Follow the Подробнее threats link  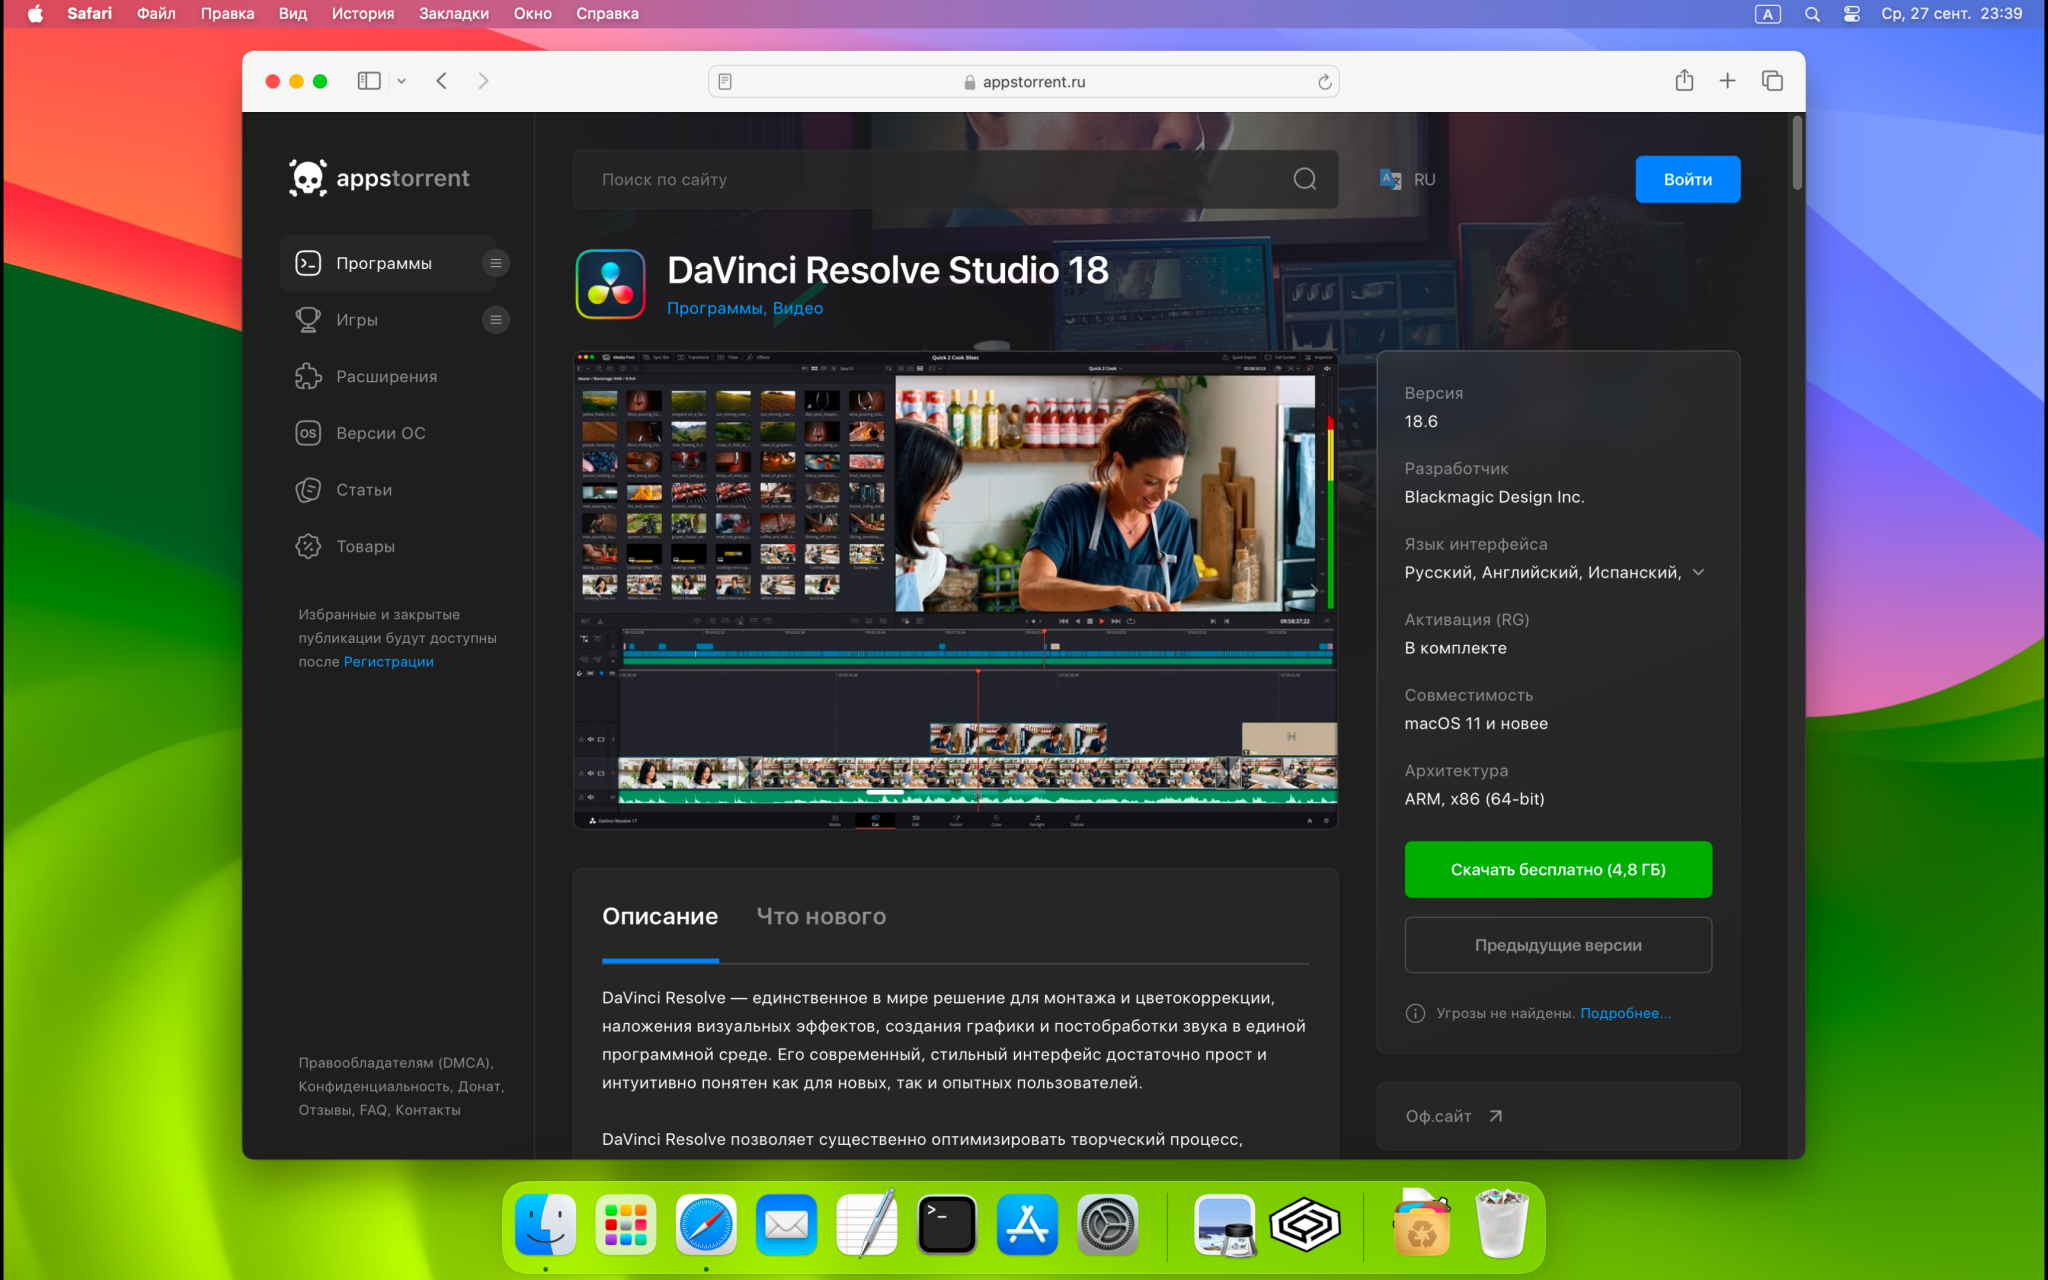(x=1625, y=1013)
